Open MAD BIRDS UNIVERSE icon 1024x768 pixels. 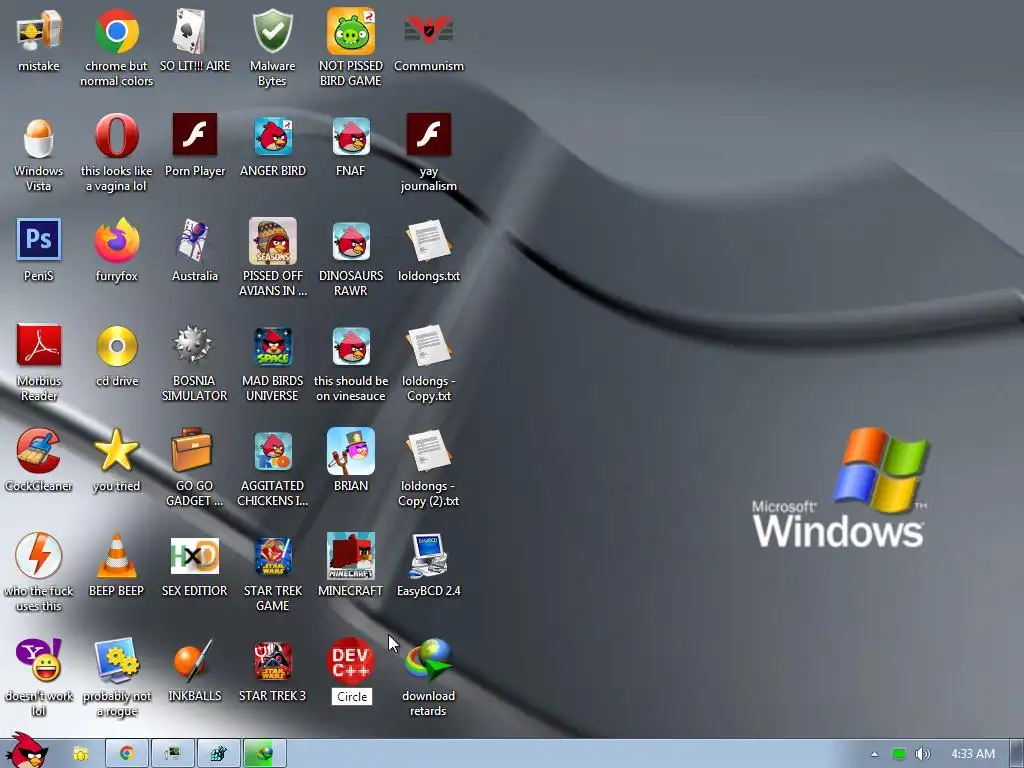coord(272,346)
